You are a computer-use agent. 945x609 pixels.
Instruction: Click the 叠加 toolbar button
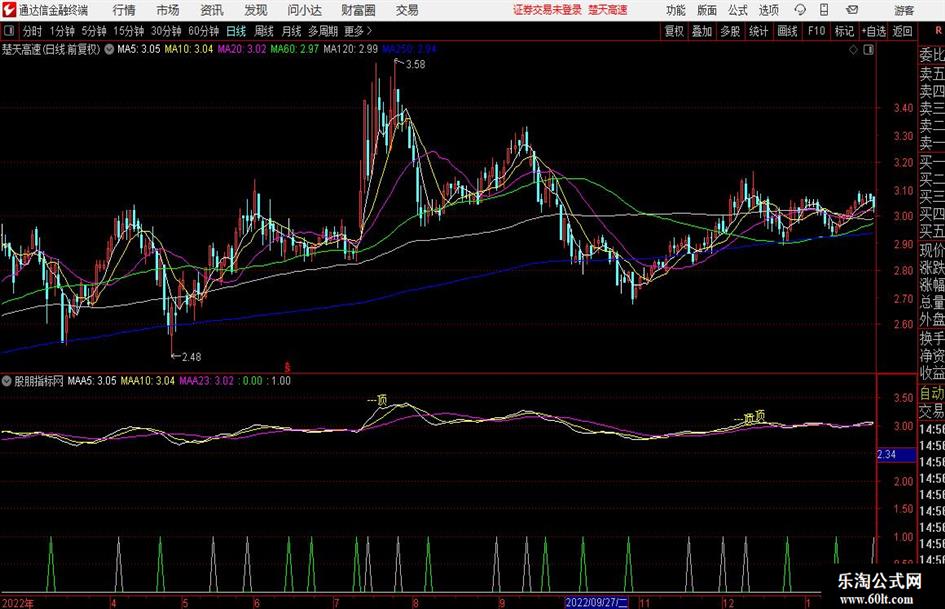(702, 31)
